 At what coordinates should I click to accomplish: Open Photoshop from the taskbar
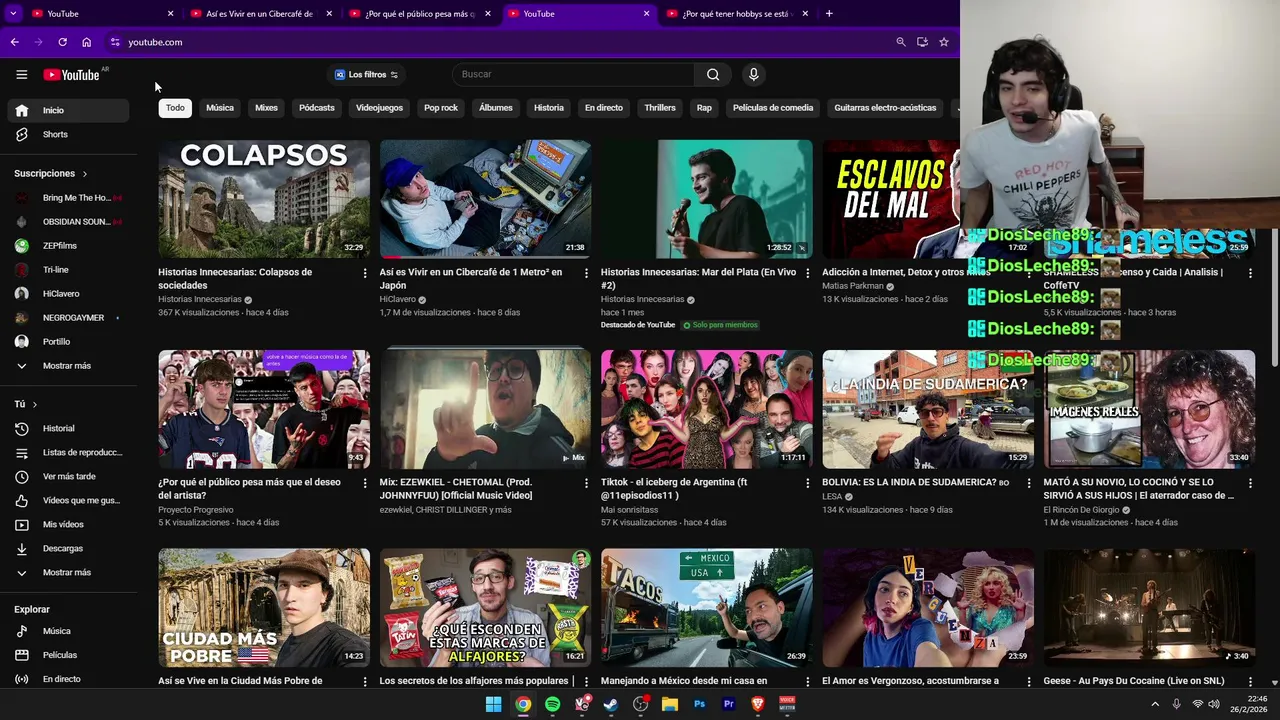click(699, 704)
